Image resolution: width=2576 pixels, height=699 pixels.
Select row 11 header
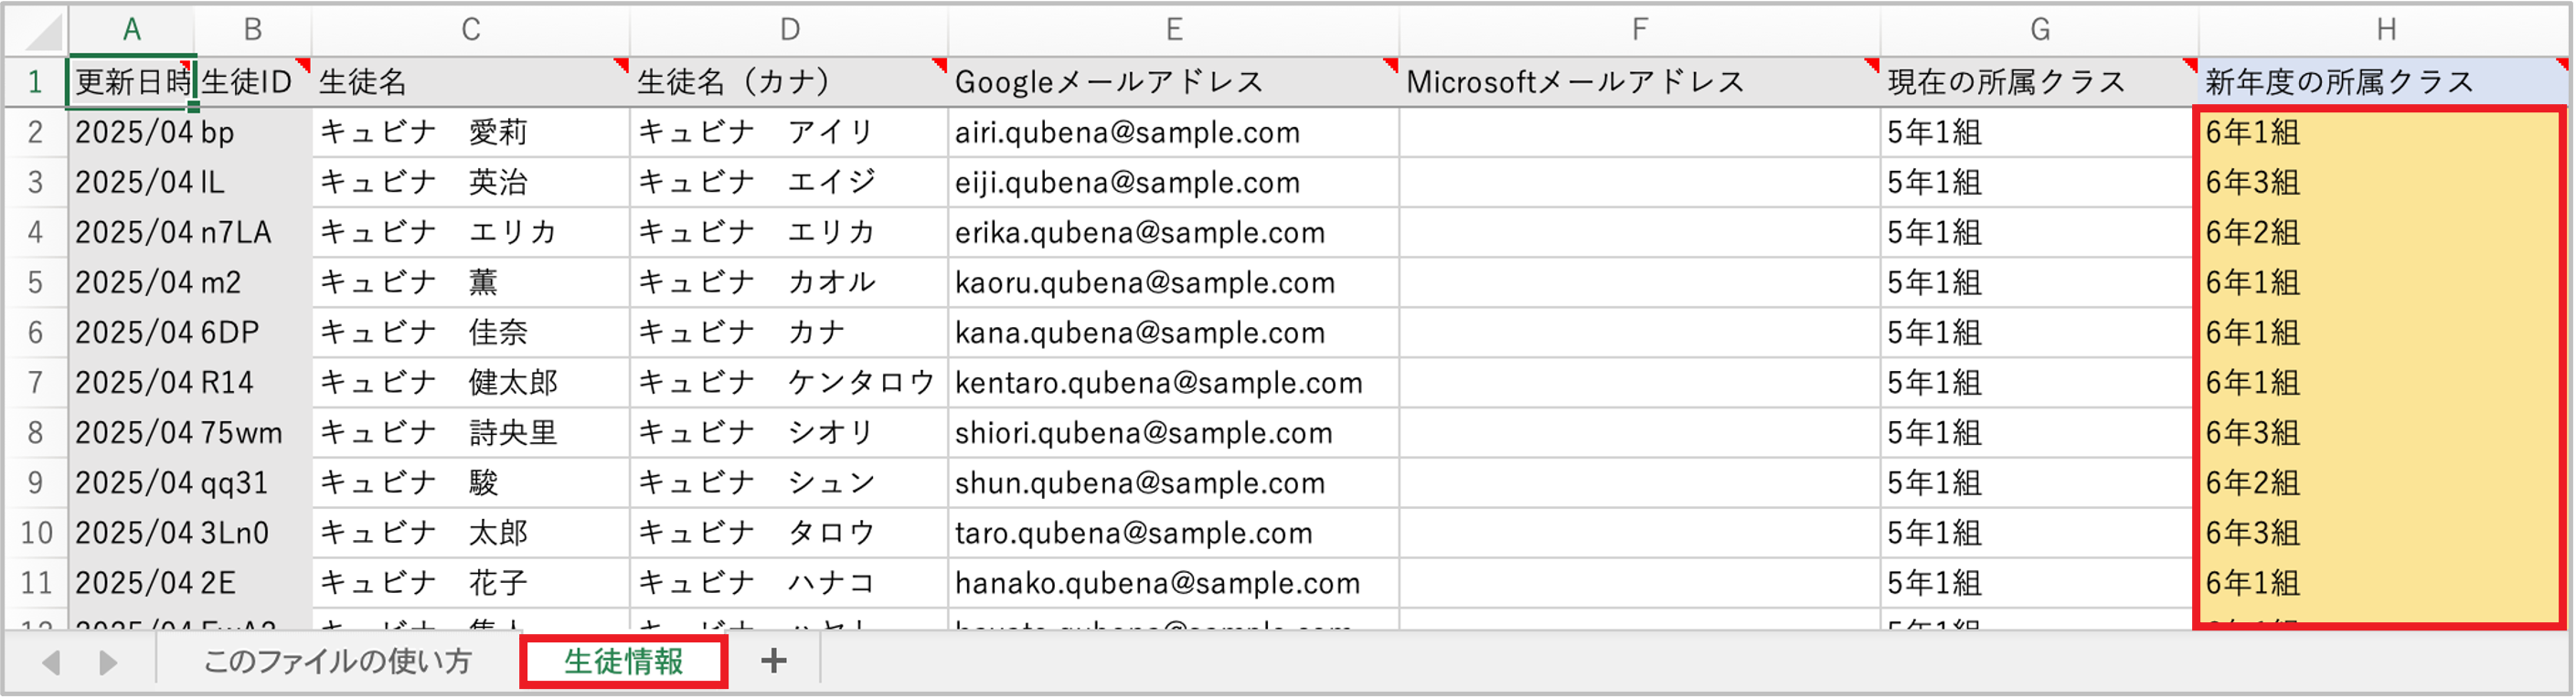point(36,582)
